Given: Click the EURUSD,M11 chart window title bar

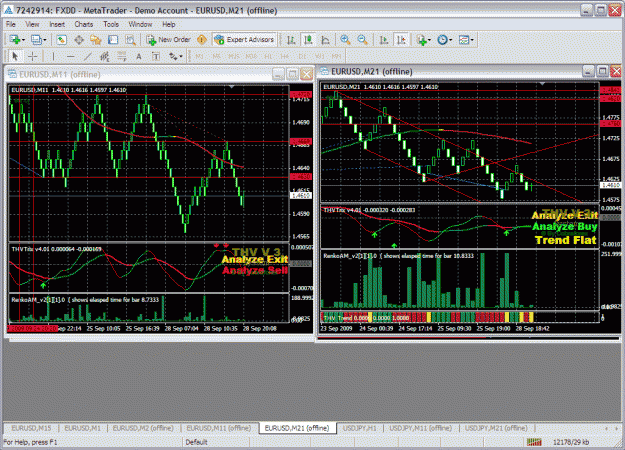Looking at the screenshot, I should [140, 74].
